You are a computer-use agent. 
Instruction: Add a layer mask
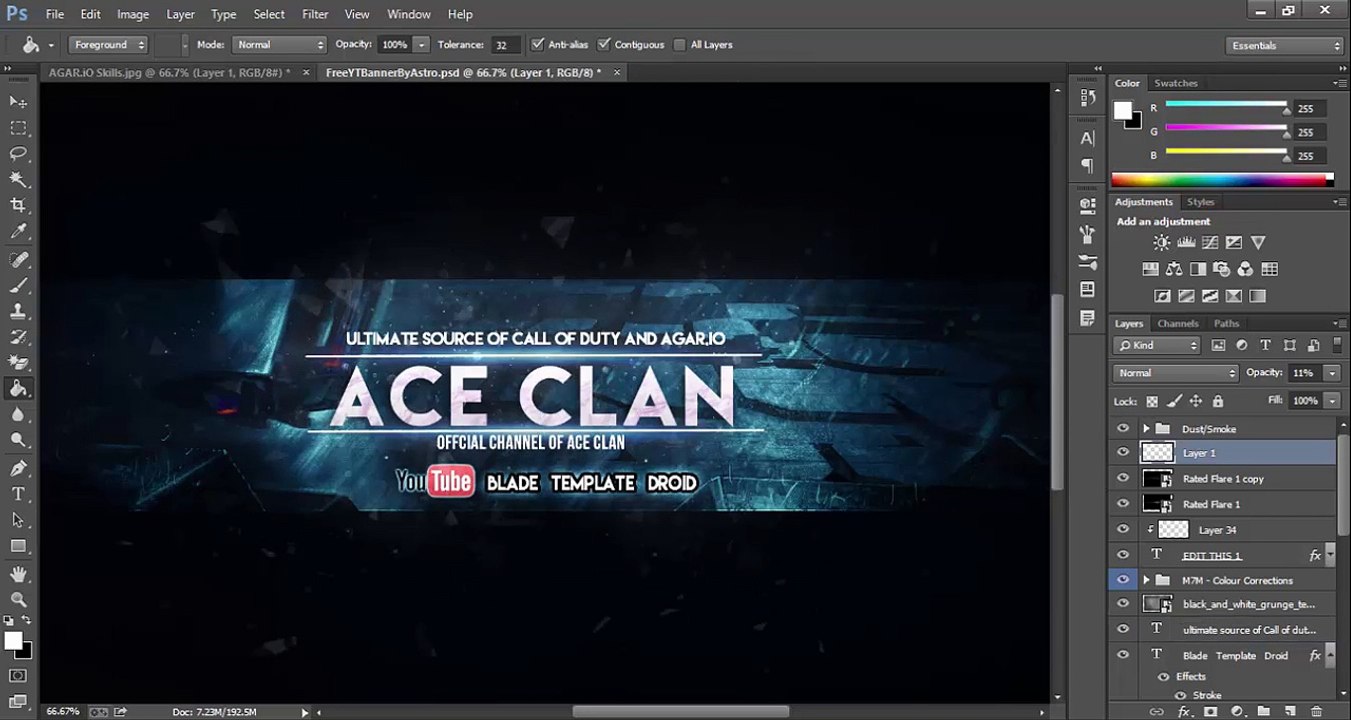(1211, 711)
